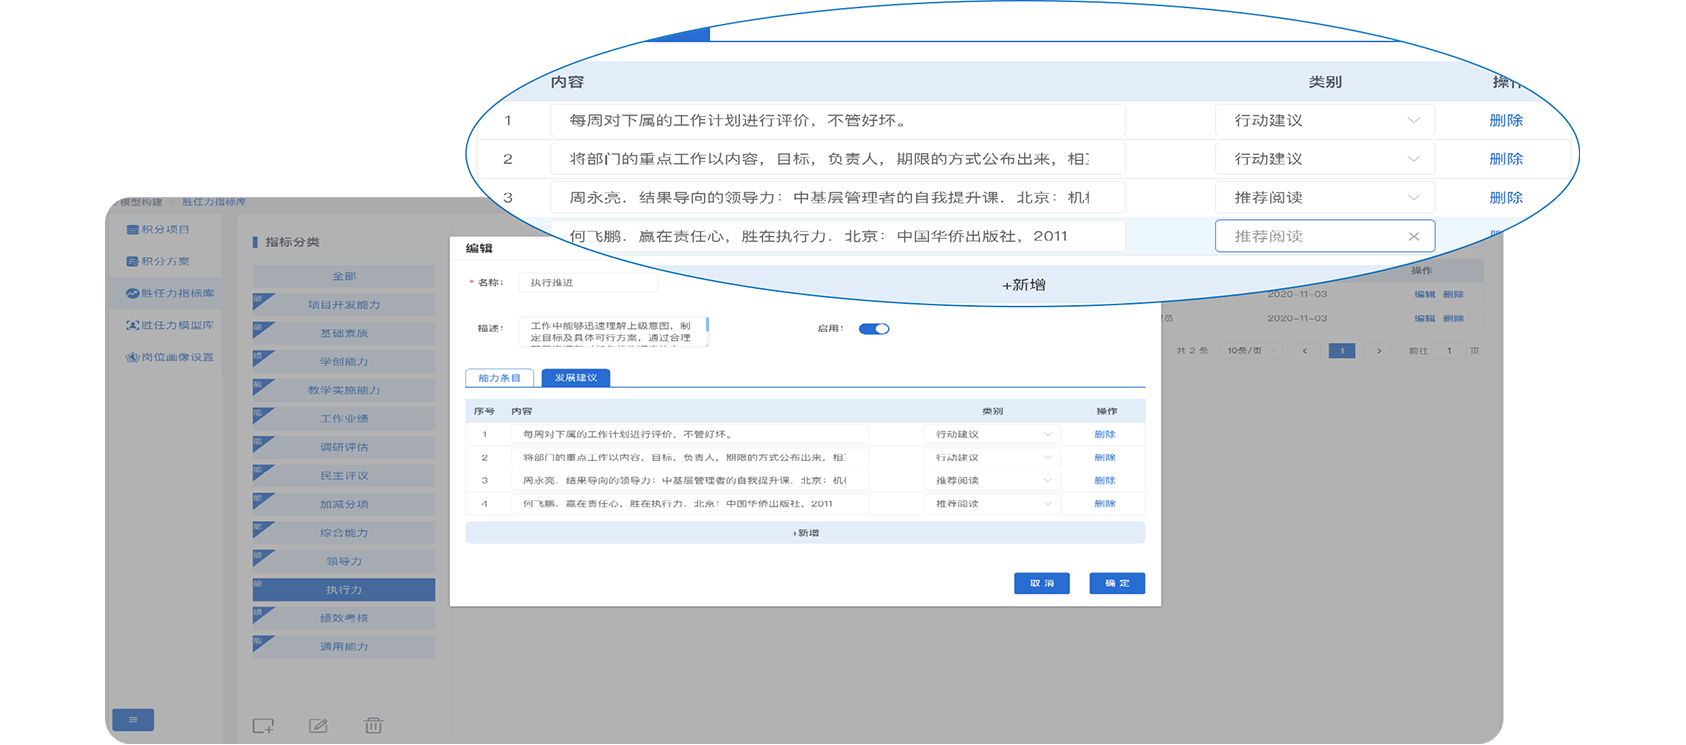Screen dimensions: 1686x745
Task: Click the add category icon below the list
Action: click(263, 726)
